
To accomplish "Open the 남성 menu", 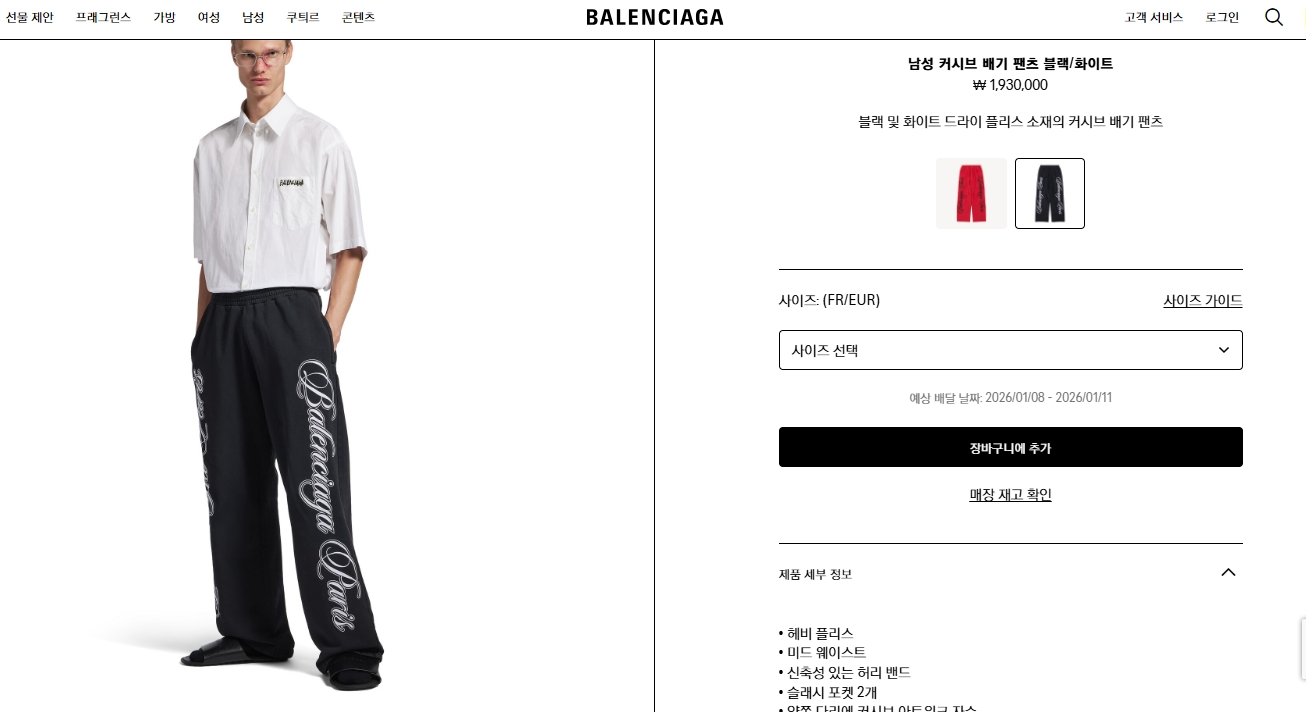I will click(x=253, y=17).
